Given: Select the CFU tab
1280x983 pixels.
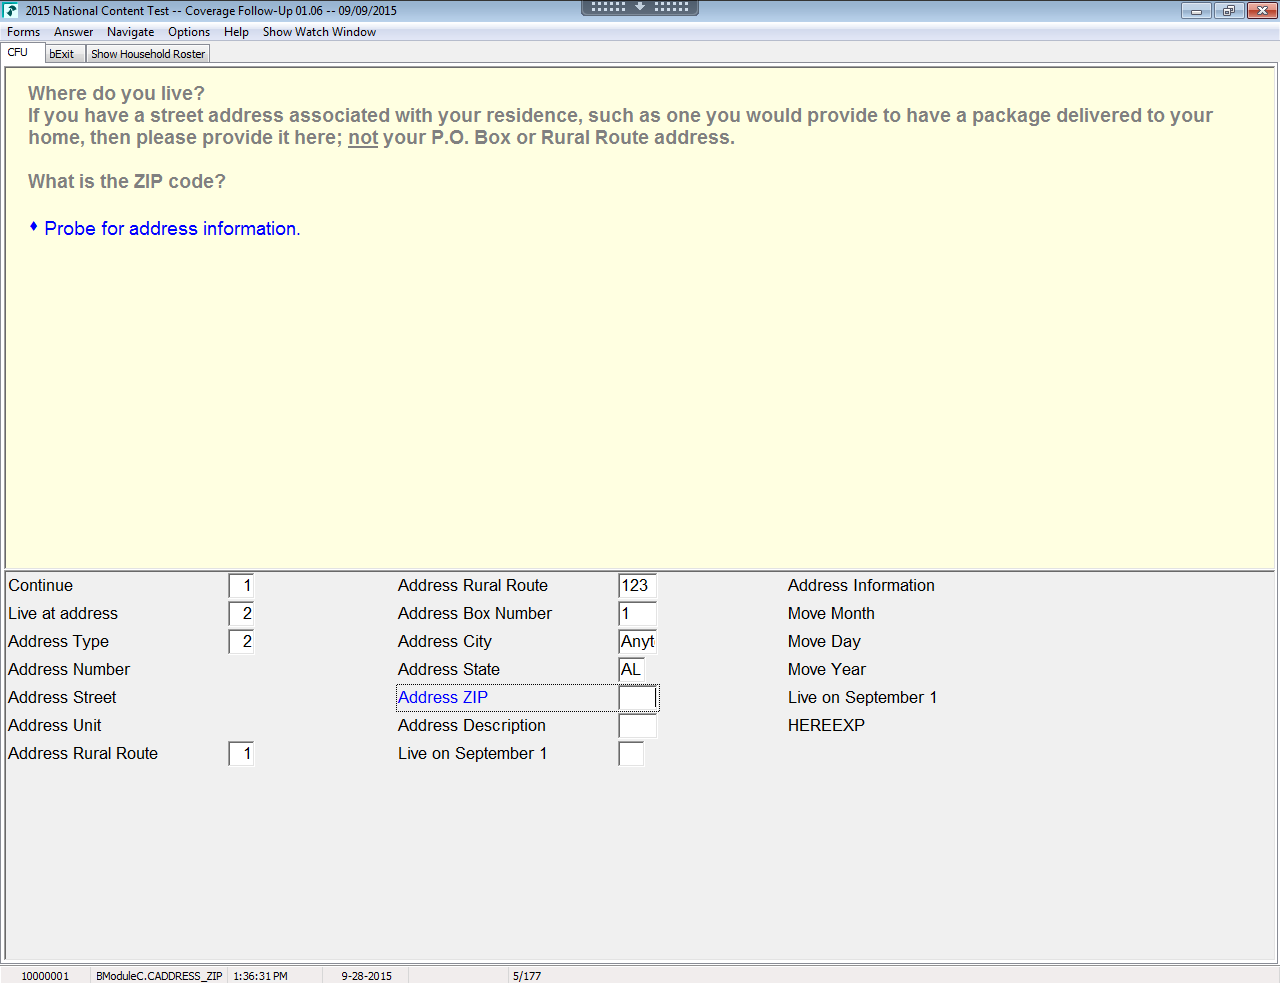Looking at the screenshot, I should click(x=24, y=53).
